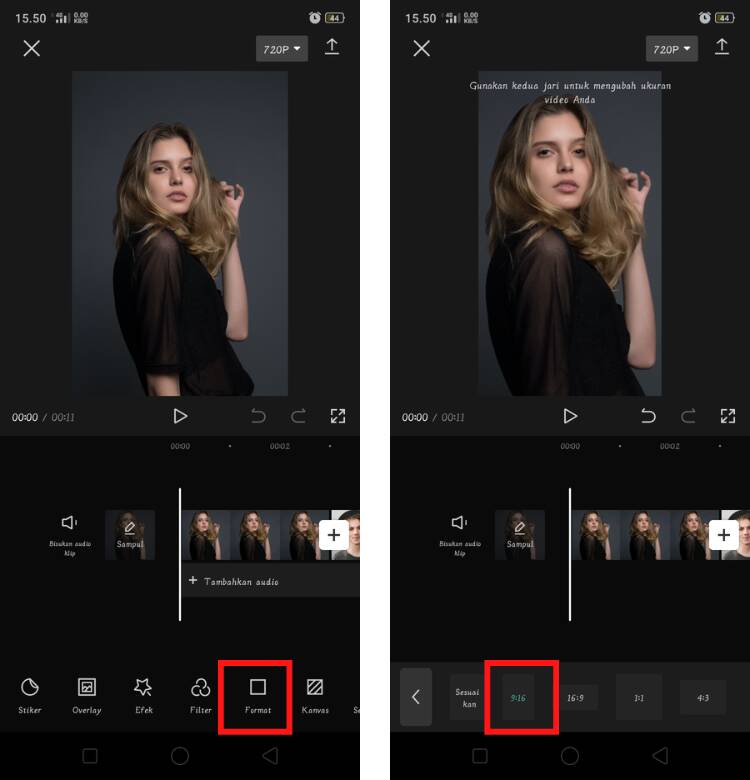Tap Tambahkan audio track
Screen dimensions: 750x780
click(270, 581)
